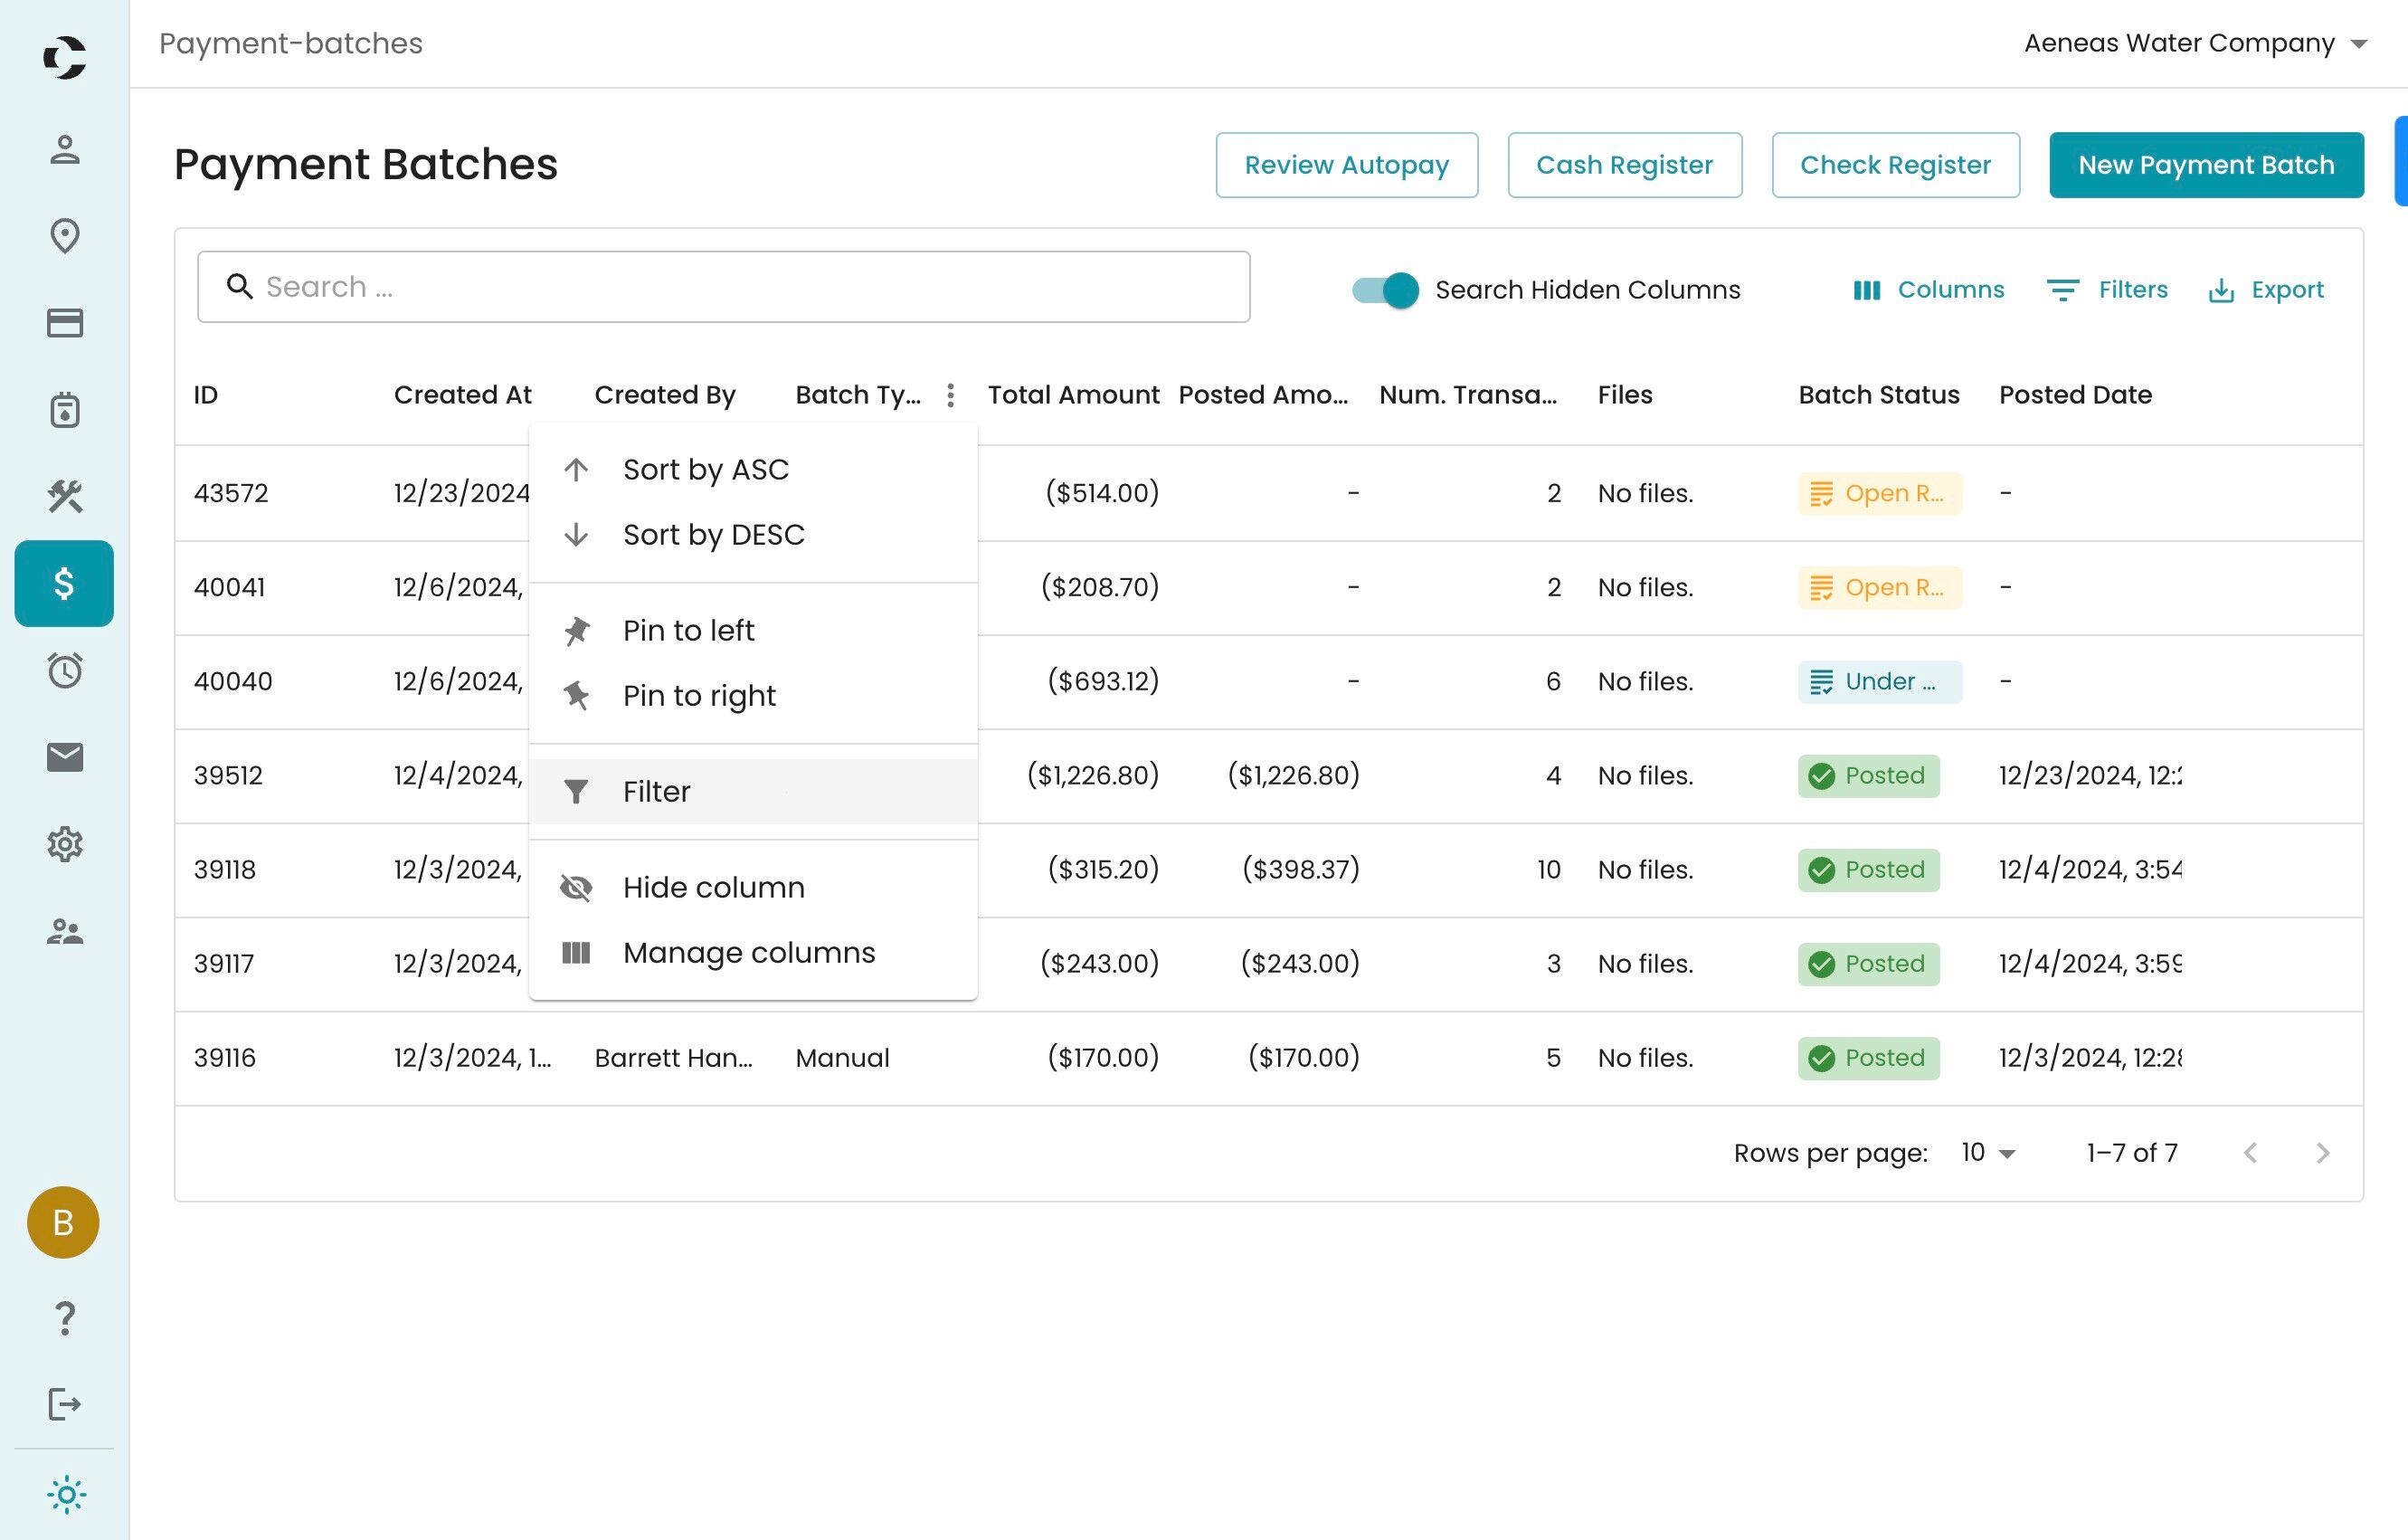
Task: Choose Sort by DESC menu item
Action: tap(713, 534)
